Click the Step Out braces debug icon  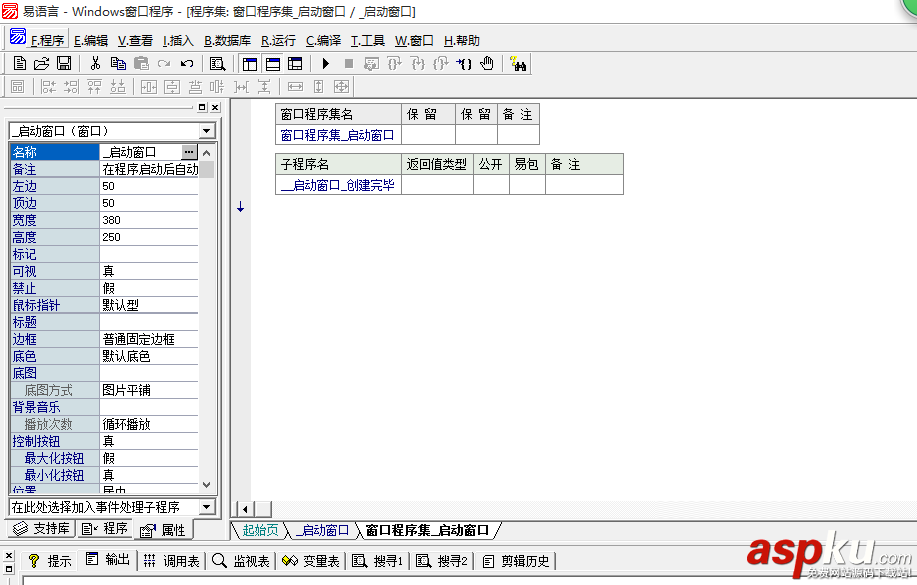(440, 63)
